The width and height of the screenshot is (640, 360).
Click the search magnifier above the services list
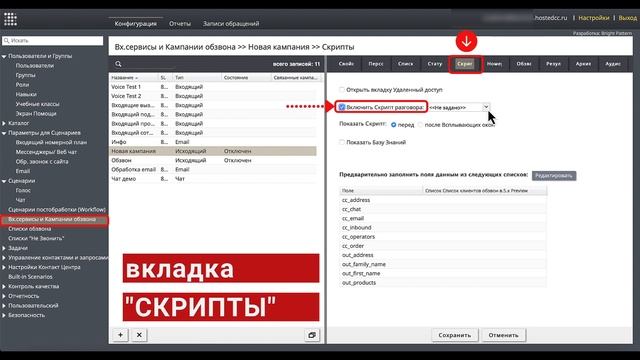point(118,64)
